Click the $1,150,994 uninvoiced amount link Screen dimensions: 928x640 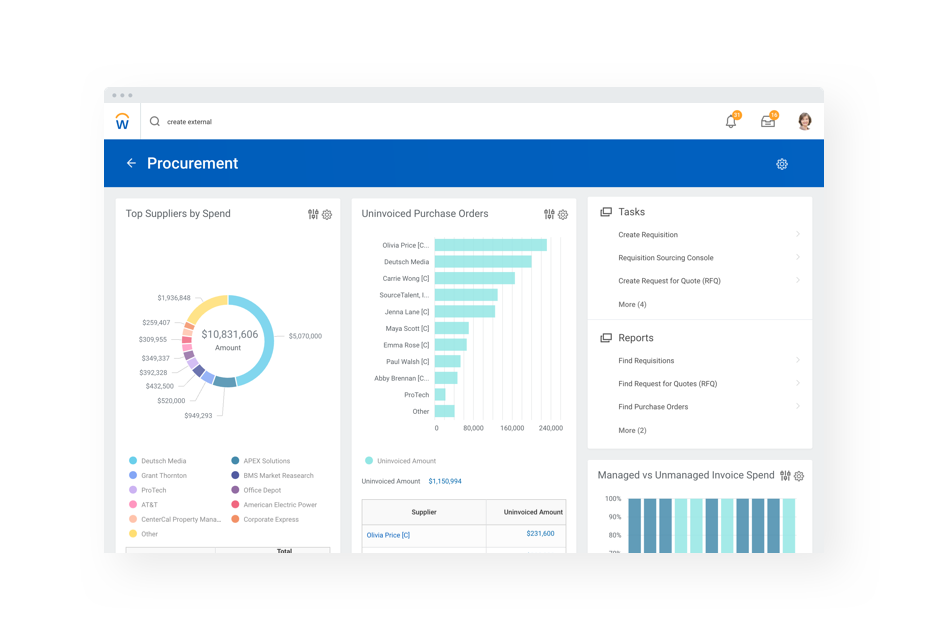pyautogui.click(x=445, y=481)
